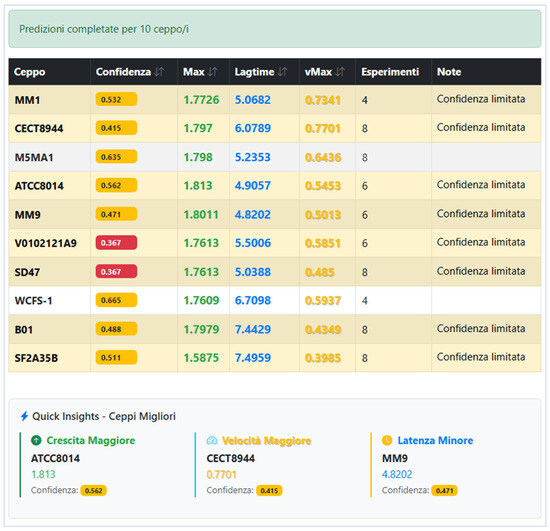Click the lightning bolt Quick Insights icon
This screenshot has height=531, width=550.
(24, 416)
